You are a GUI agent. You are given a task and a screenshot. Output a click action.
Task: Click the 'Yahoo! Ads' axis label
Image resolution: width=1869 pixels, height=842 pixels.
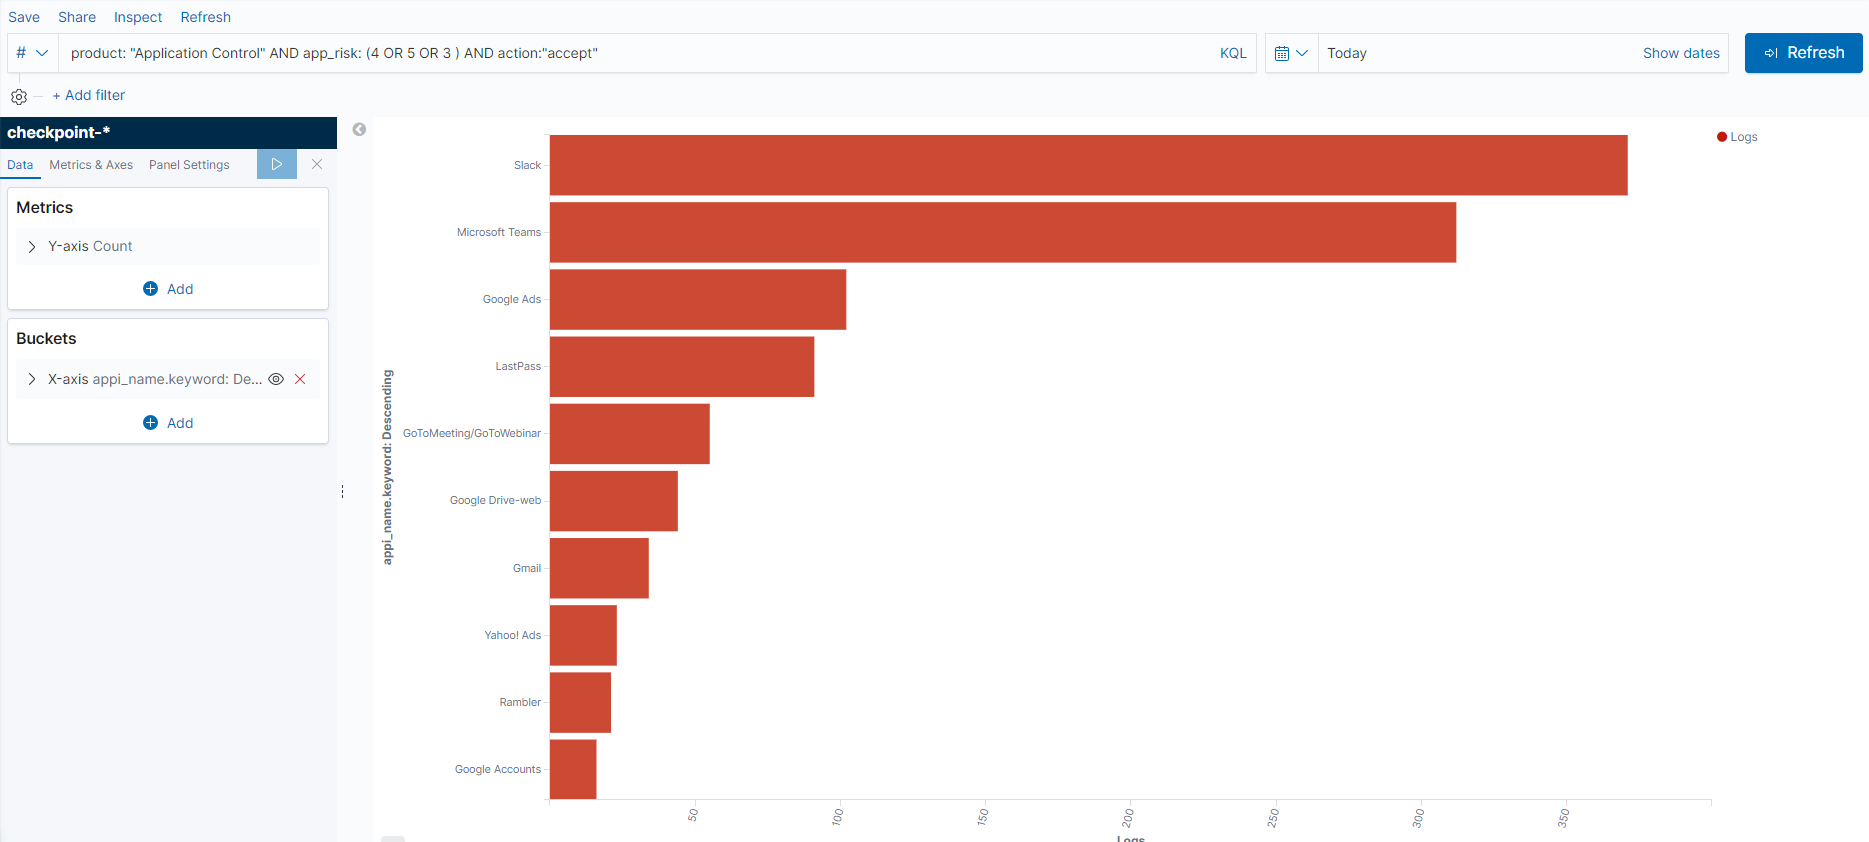pos(513,635)
